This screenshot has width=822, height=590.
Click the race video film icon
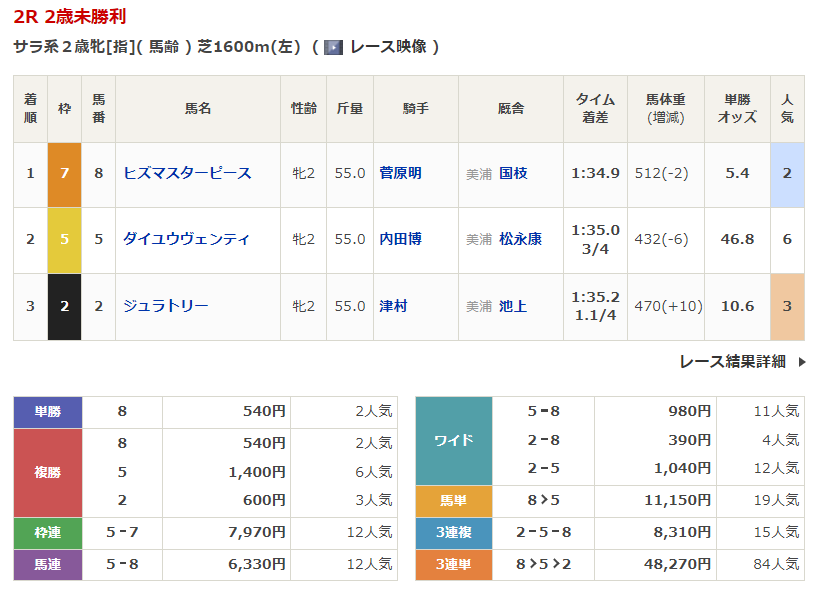pos(334,47)
